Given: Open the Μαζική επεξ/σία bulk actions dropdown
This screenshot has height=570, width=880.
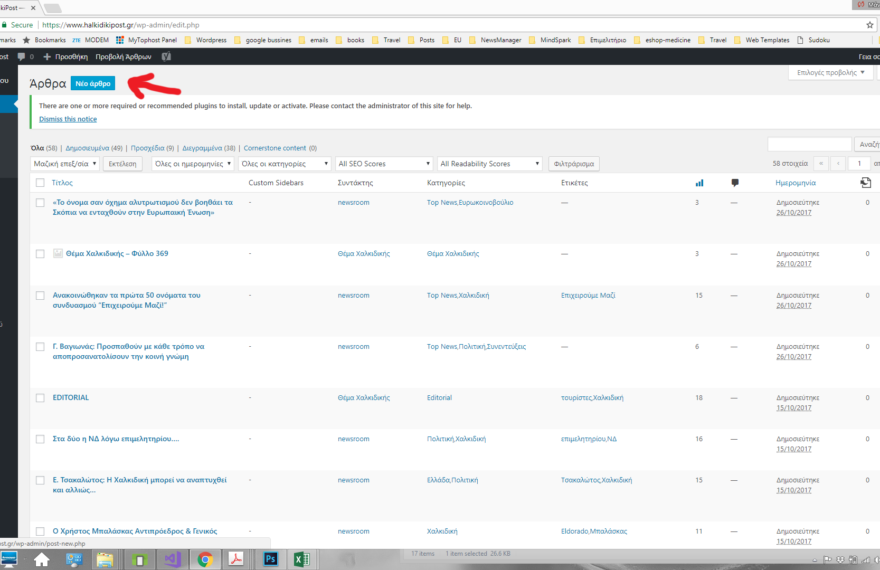Looking at the screenshot, I should click(65, 163).
